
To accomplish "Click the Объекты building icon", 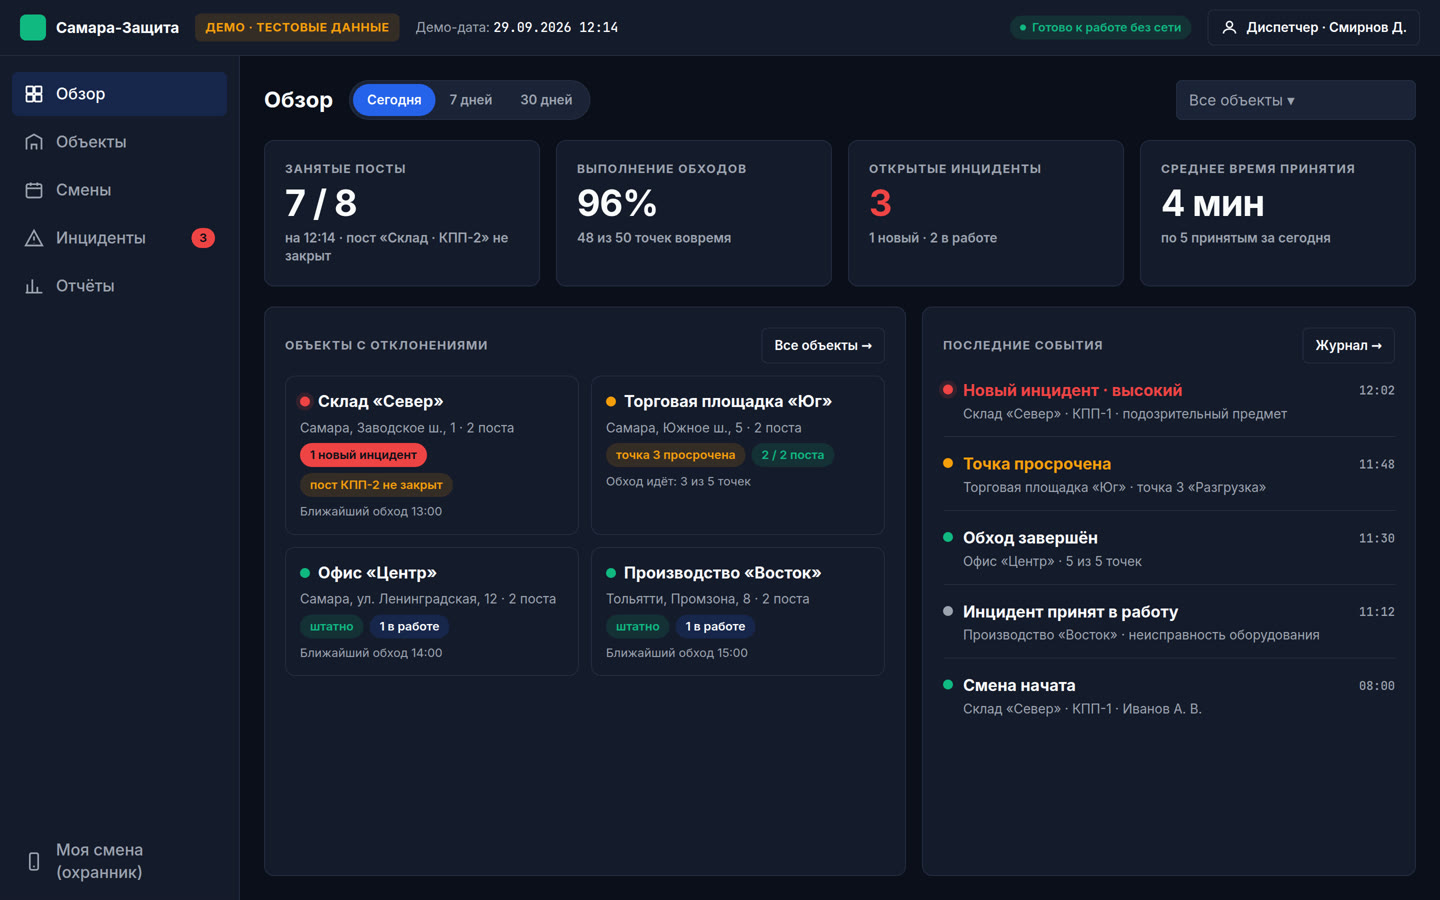I will [34, 142].
